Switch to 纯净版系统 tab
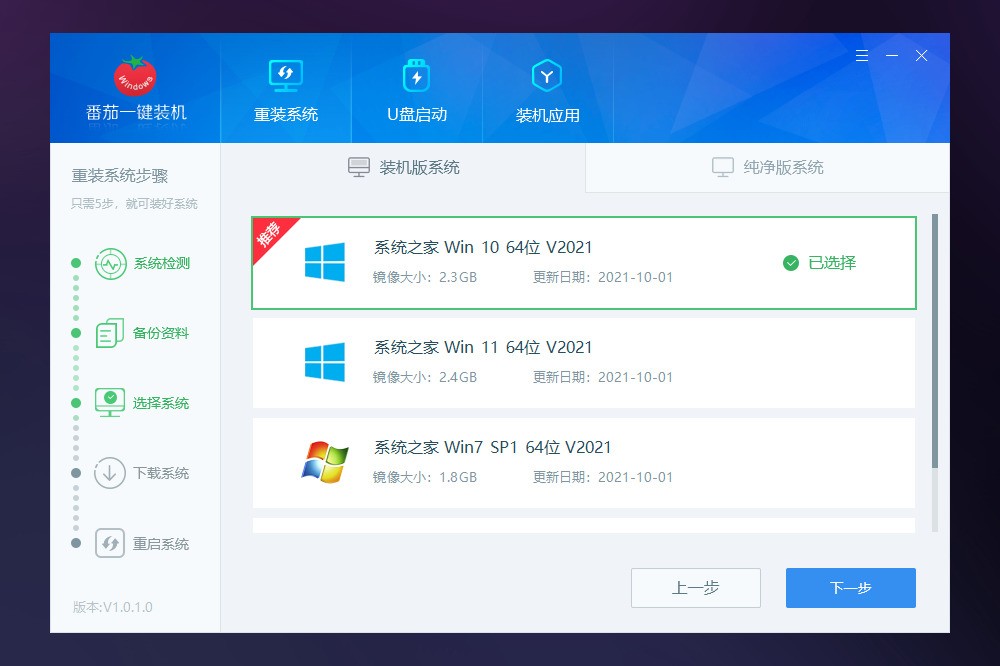 pos(767,167)
